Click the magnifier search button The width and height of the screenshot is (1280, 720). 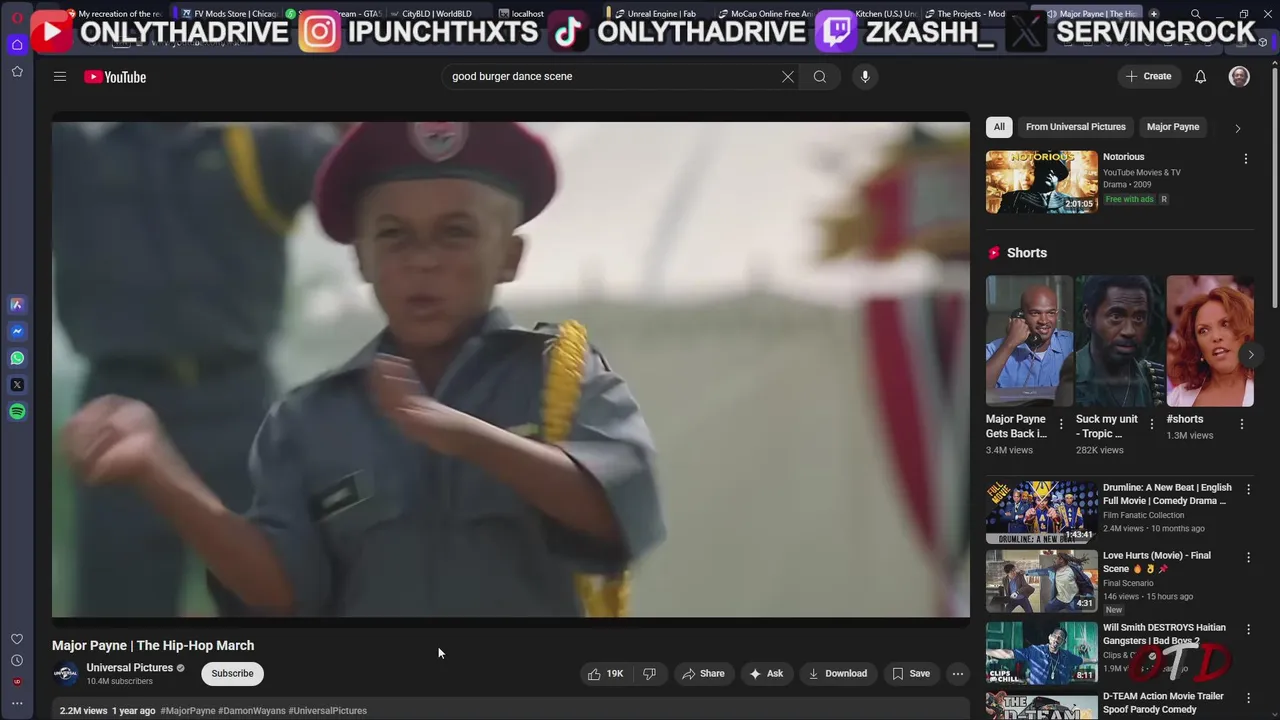pos(820,77)
